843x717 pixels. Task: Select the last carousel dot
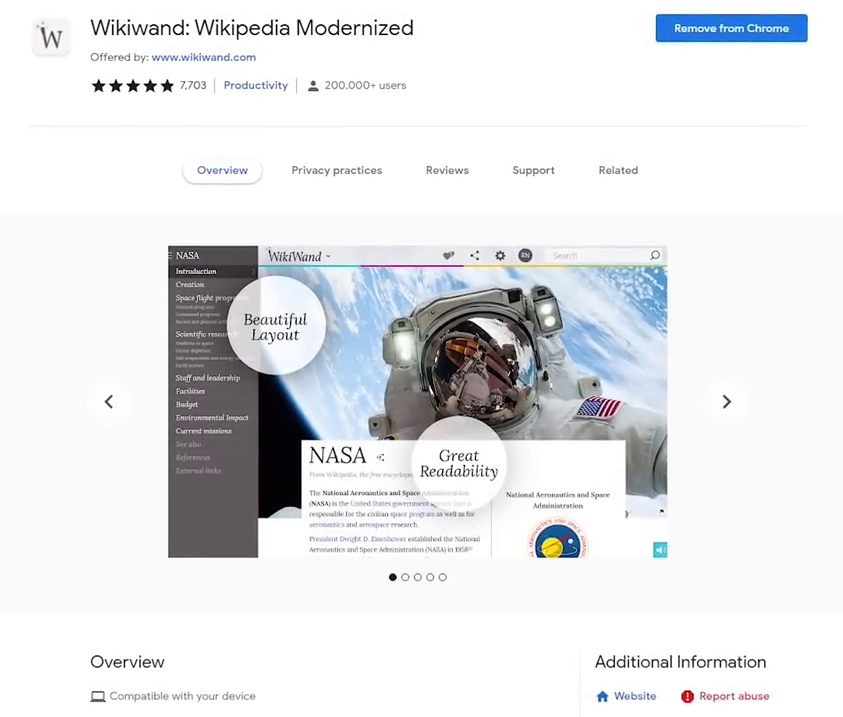coord(442,577)
